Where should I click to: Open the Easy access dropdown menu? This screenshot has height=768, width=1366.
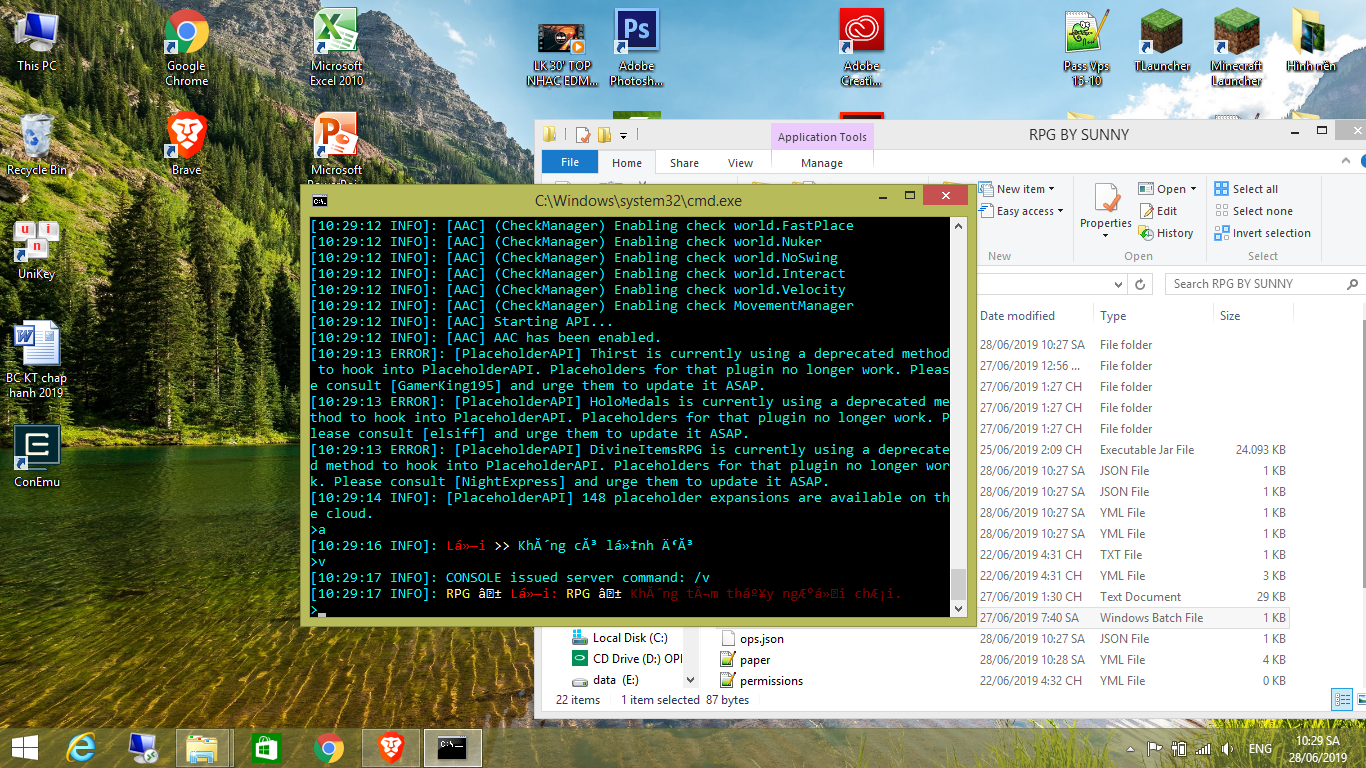[x=1060, y=211]
